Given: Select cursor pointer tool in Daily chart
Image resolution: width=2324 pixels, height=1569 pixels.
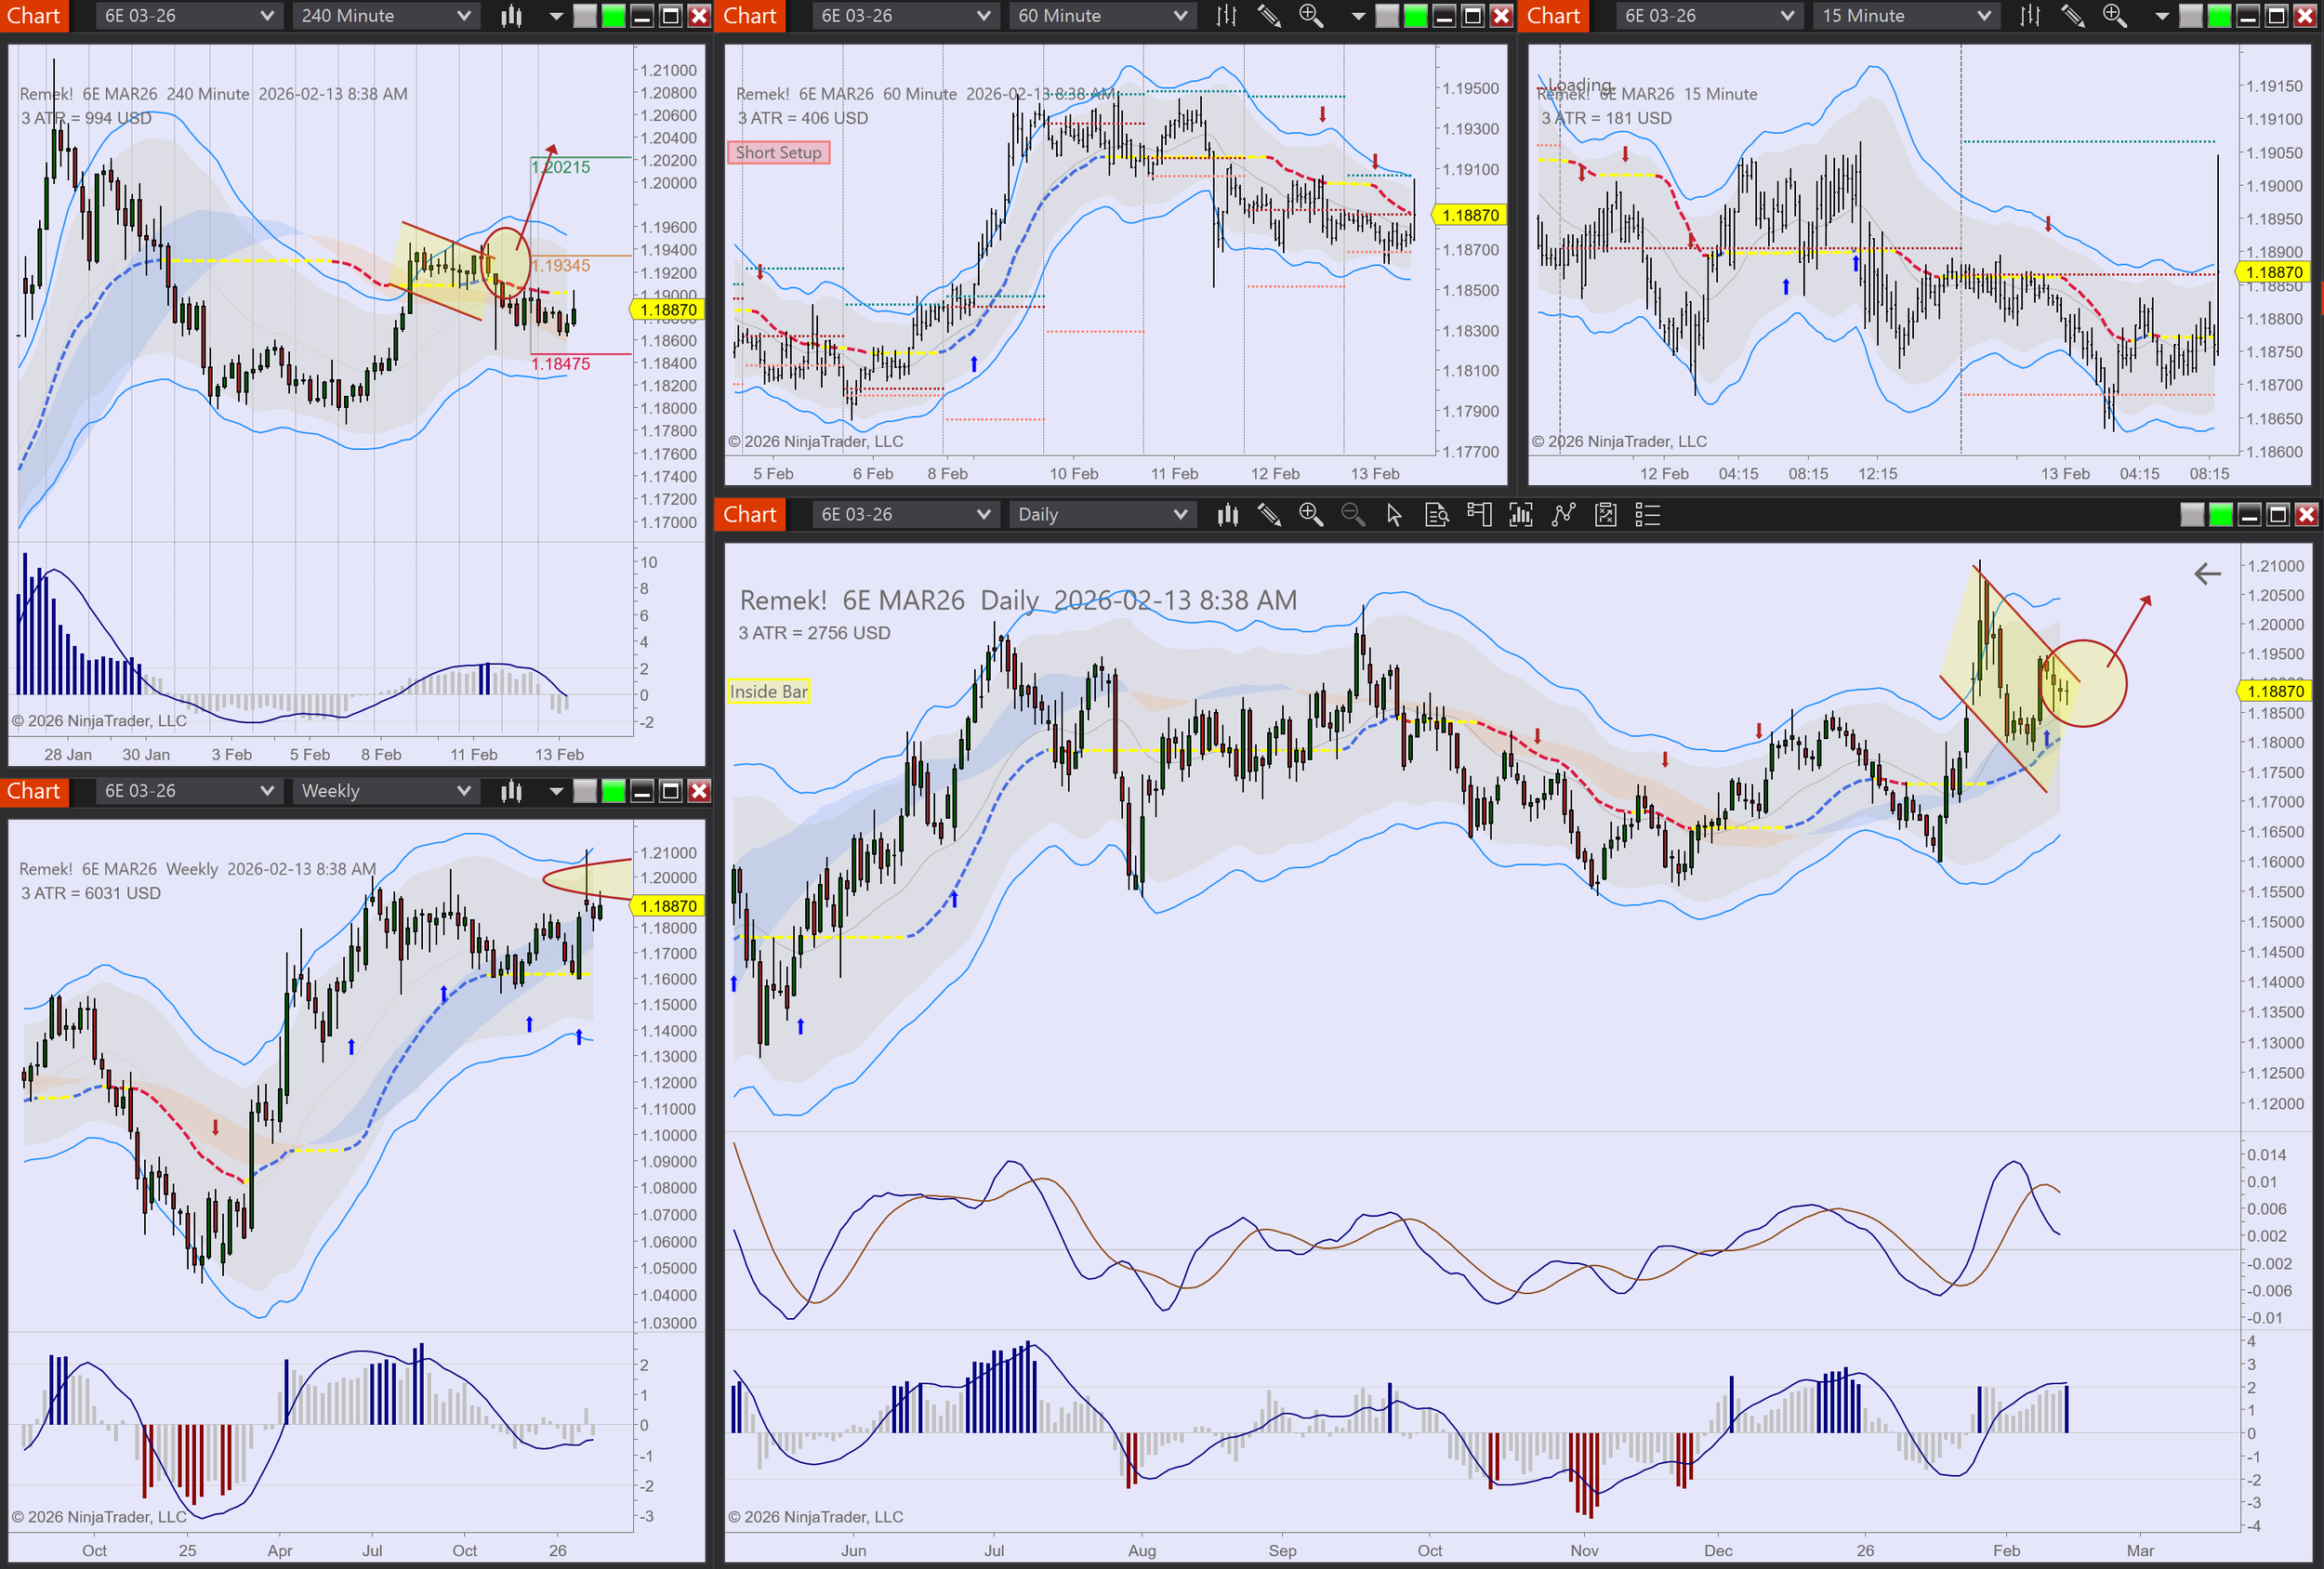Looking at the screenshot, I should click(1394, 515).
